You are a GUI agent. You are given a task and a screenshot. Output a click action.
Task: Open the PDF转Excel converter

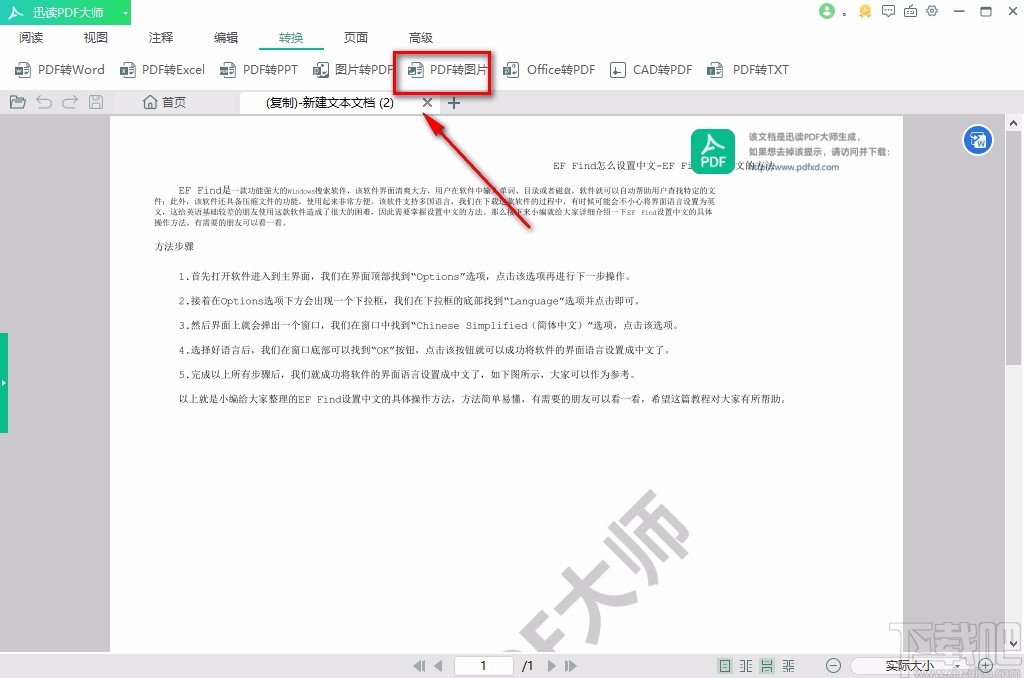coord(162,69)
